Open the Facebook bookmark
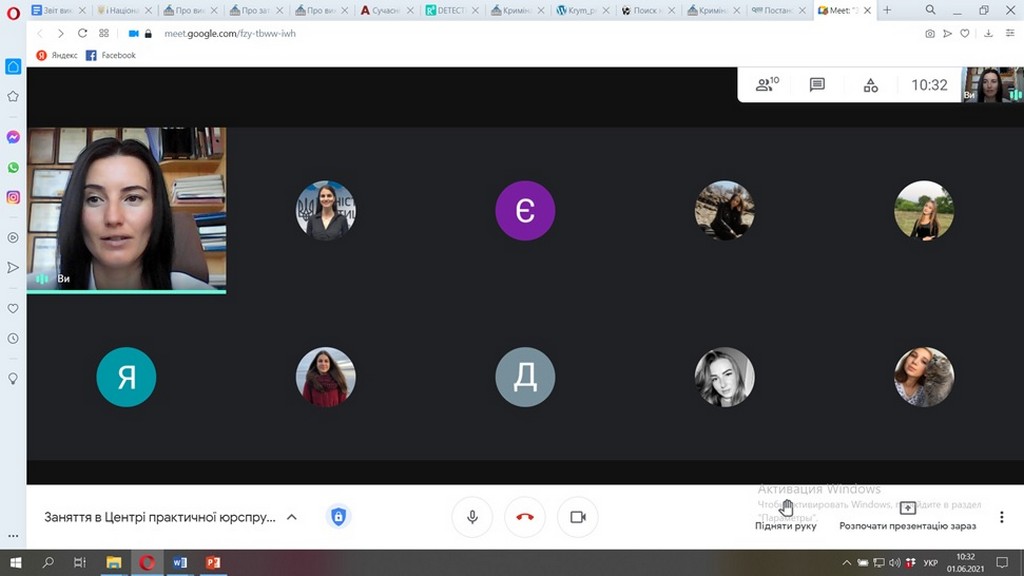 click(x=110, y=55)
